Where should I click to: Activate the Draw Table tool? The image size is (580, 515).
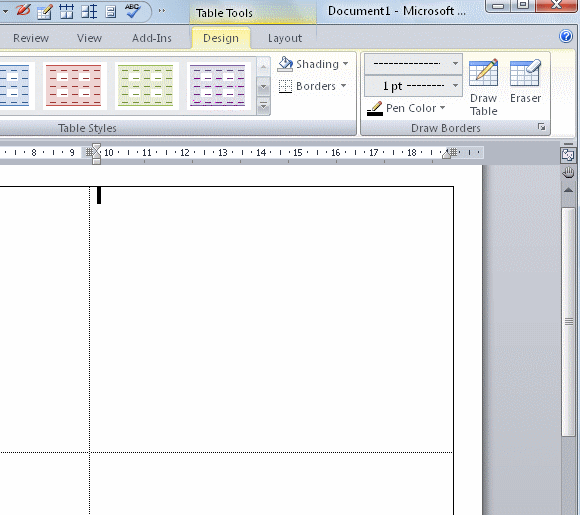click(483, 87)
